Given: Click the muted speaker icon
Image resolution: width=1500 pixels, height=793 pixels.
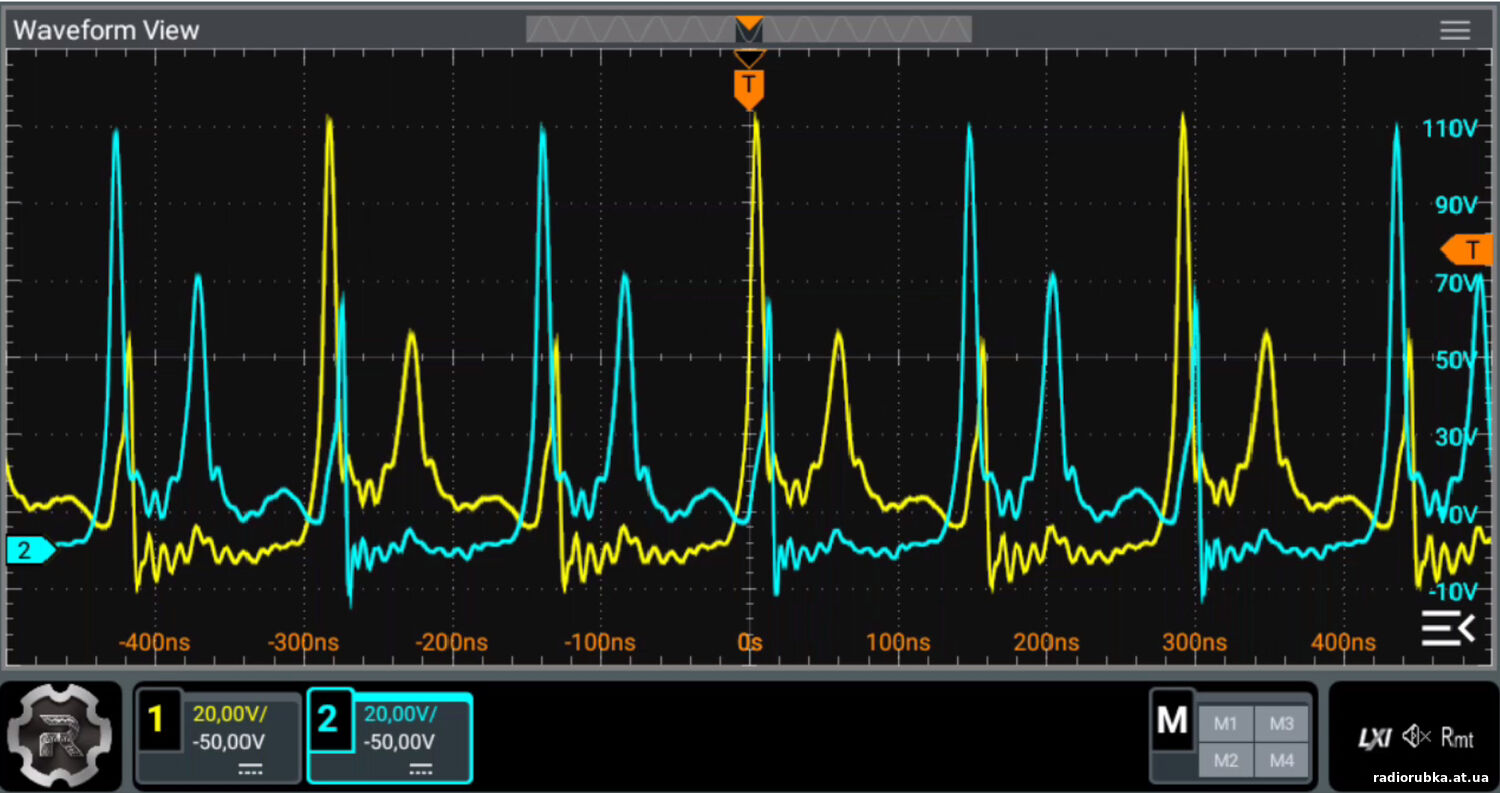Looking at the screenshot, I should 1417,738.
